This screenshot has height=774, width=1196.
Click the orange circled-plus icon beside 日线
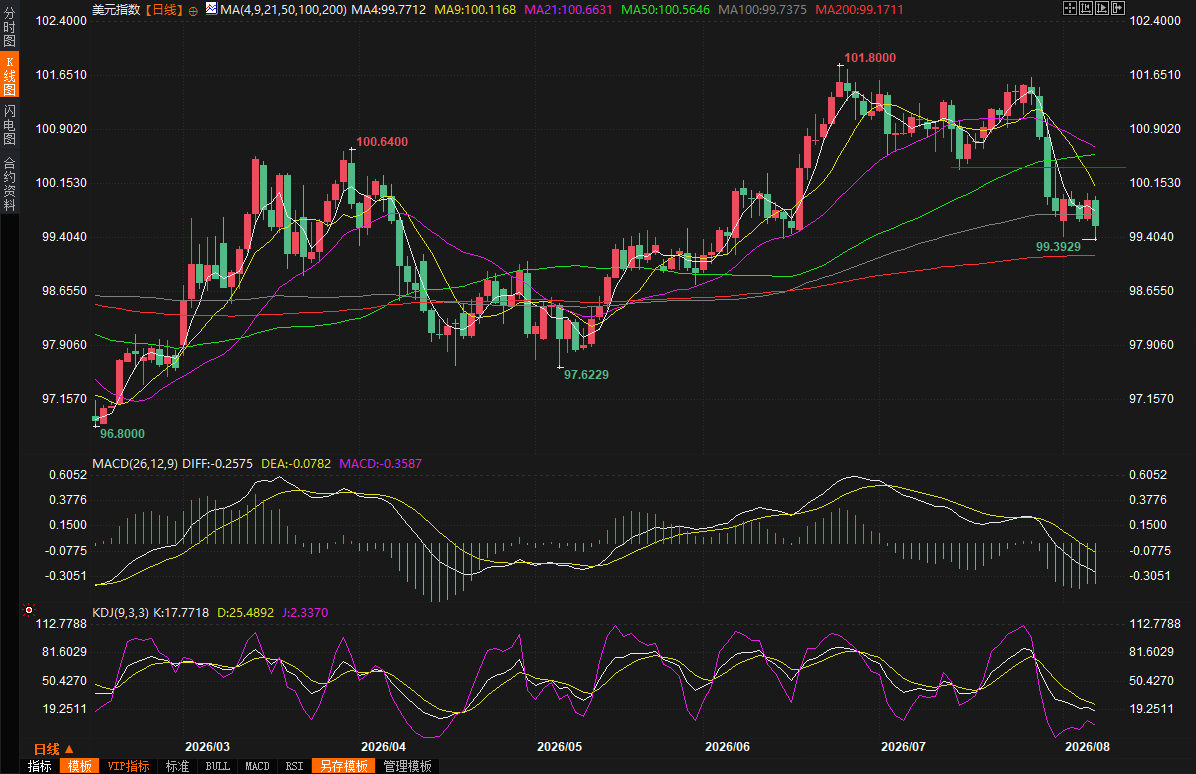click(x=193, y=11)
